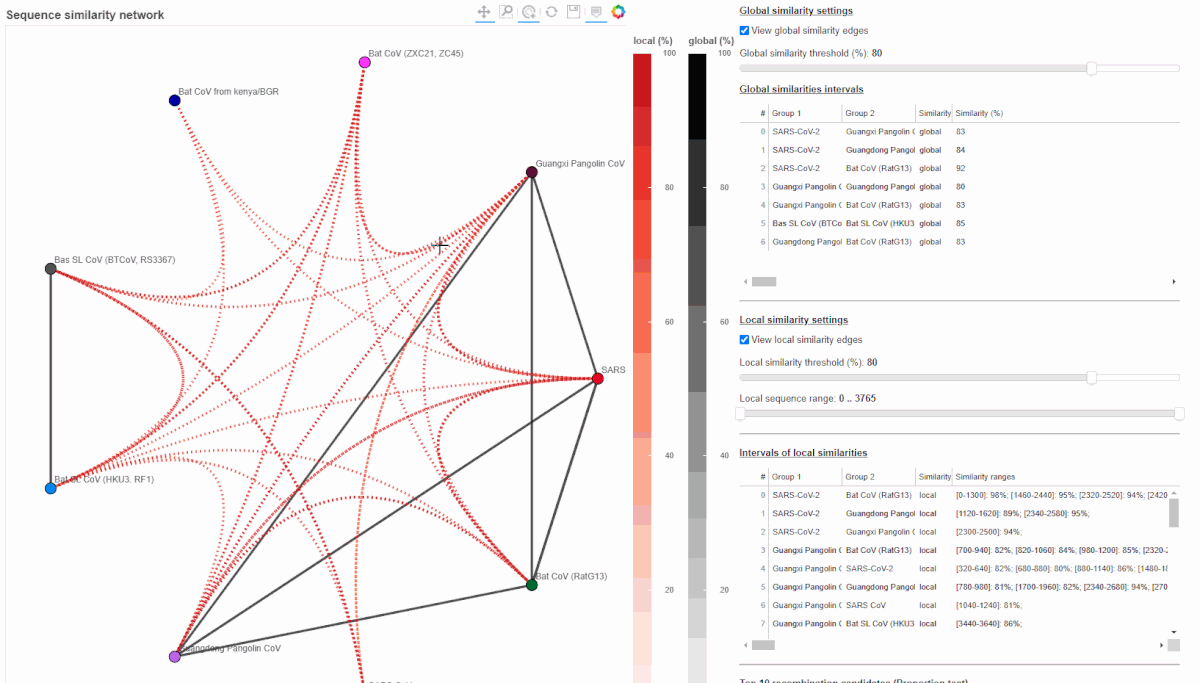Sort local table by Group 1 header
The width and height of the screenshot is (1200, 683).
805,477
